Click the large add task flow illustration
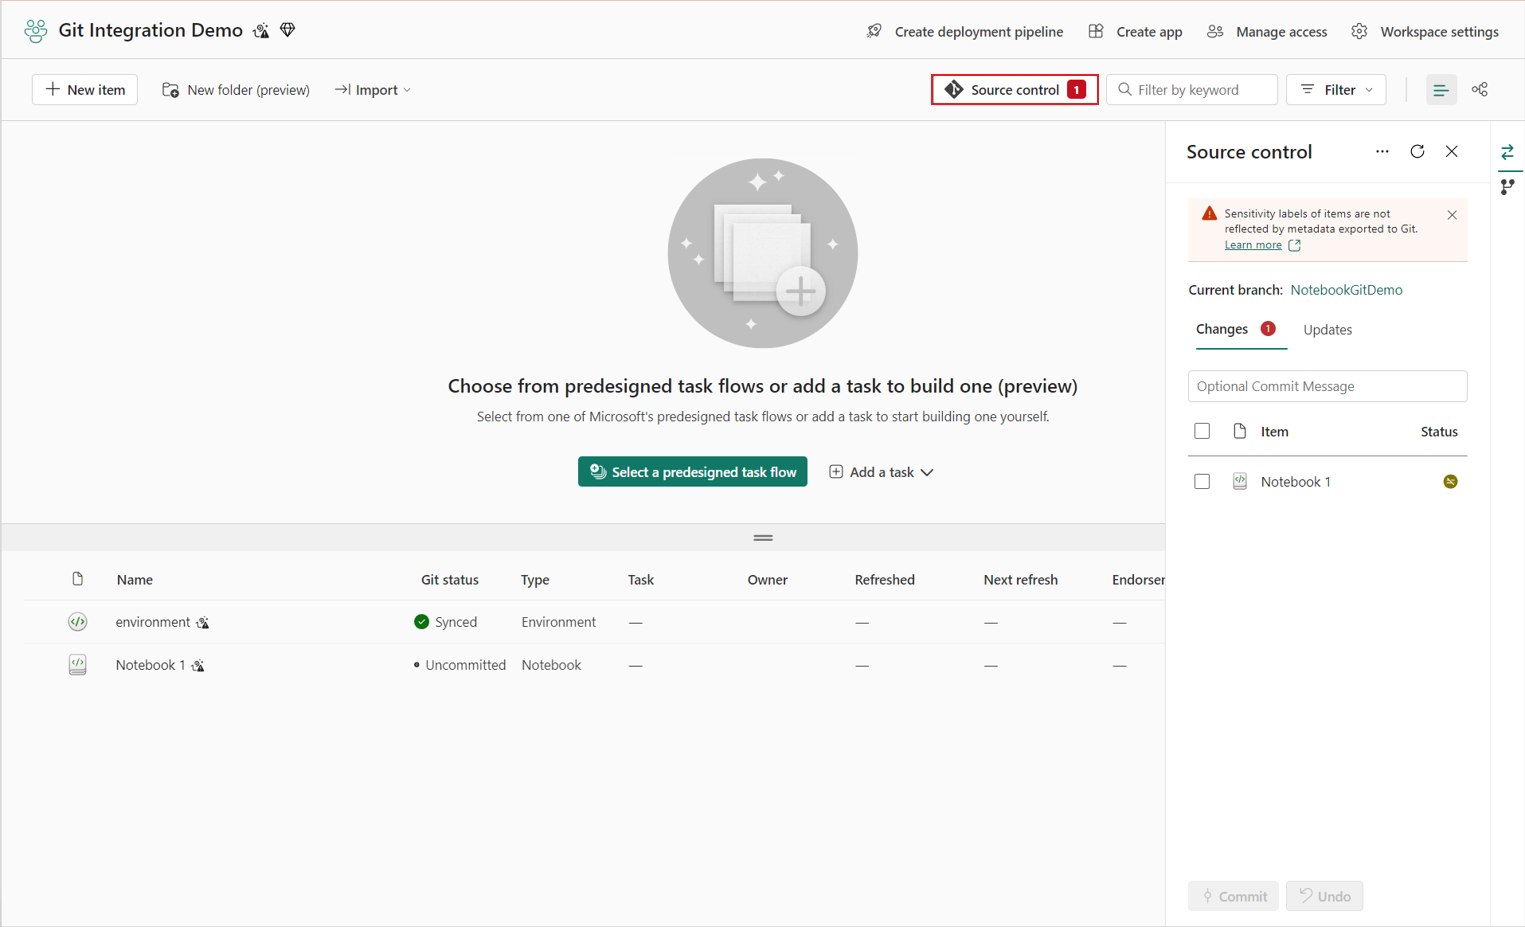 click(x=763, y=253)
